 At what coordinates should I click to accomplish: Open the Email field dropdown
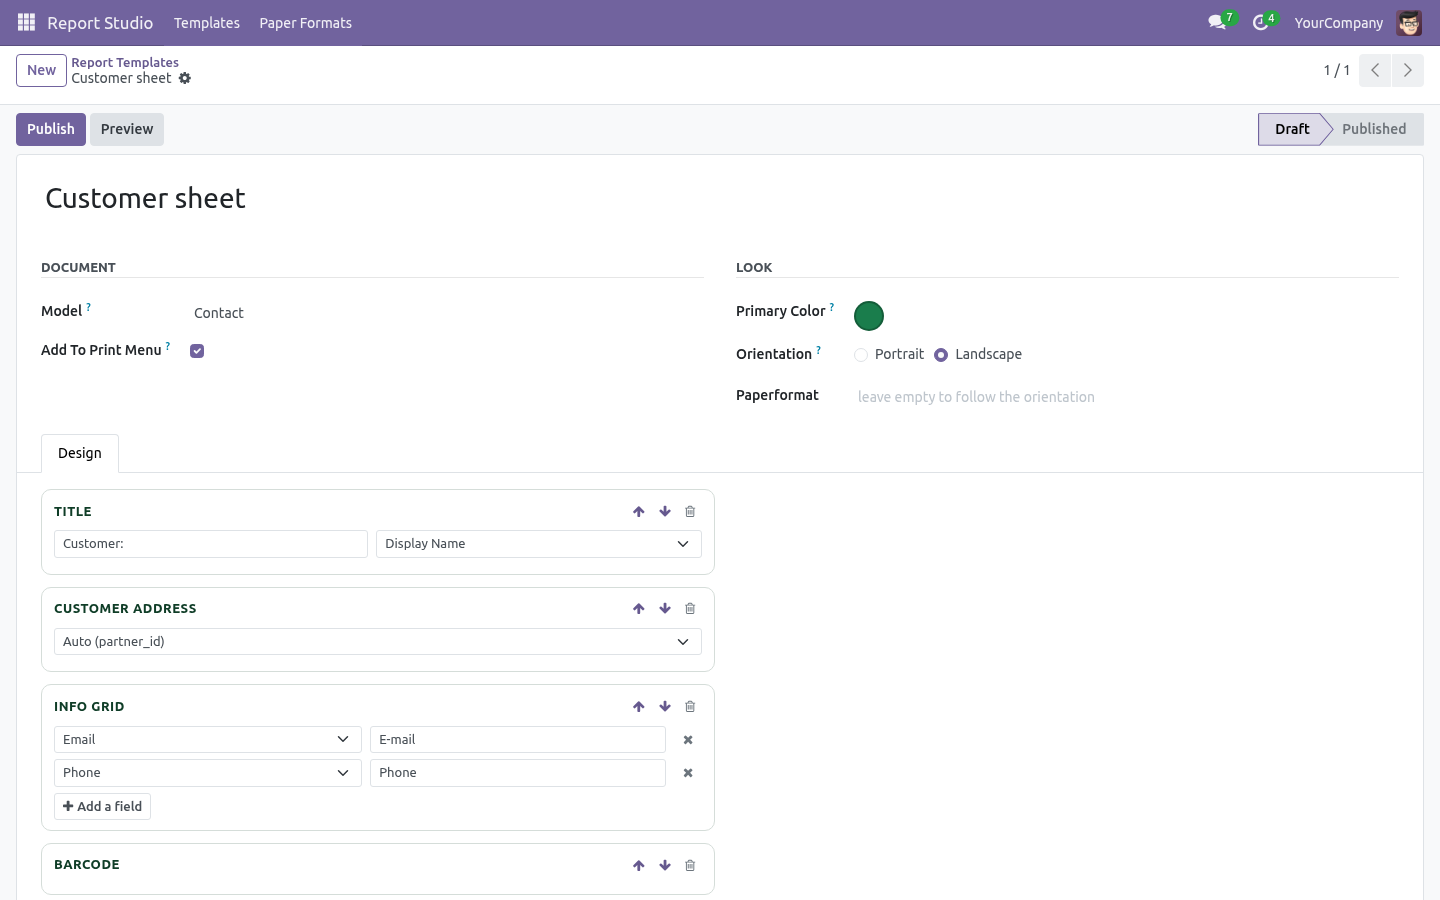pyautogui.click(x=208, y=740)
